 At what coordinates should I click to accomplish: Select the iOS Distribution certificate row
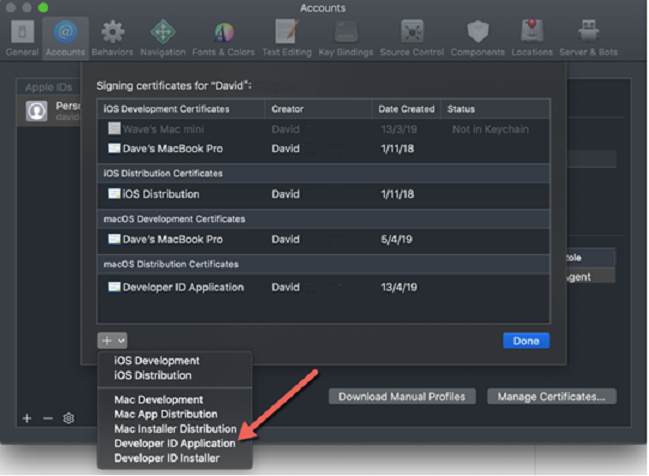pos(324,194)
